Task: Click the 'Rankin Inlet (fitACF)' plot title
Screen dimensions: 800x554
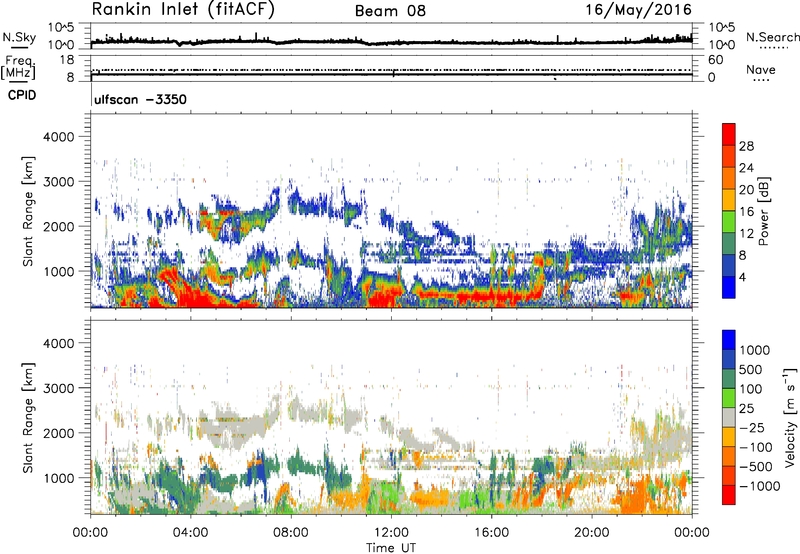Action: coord(183,10)
